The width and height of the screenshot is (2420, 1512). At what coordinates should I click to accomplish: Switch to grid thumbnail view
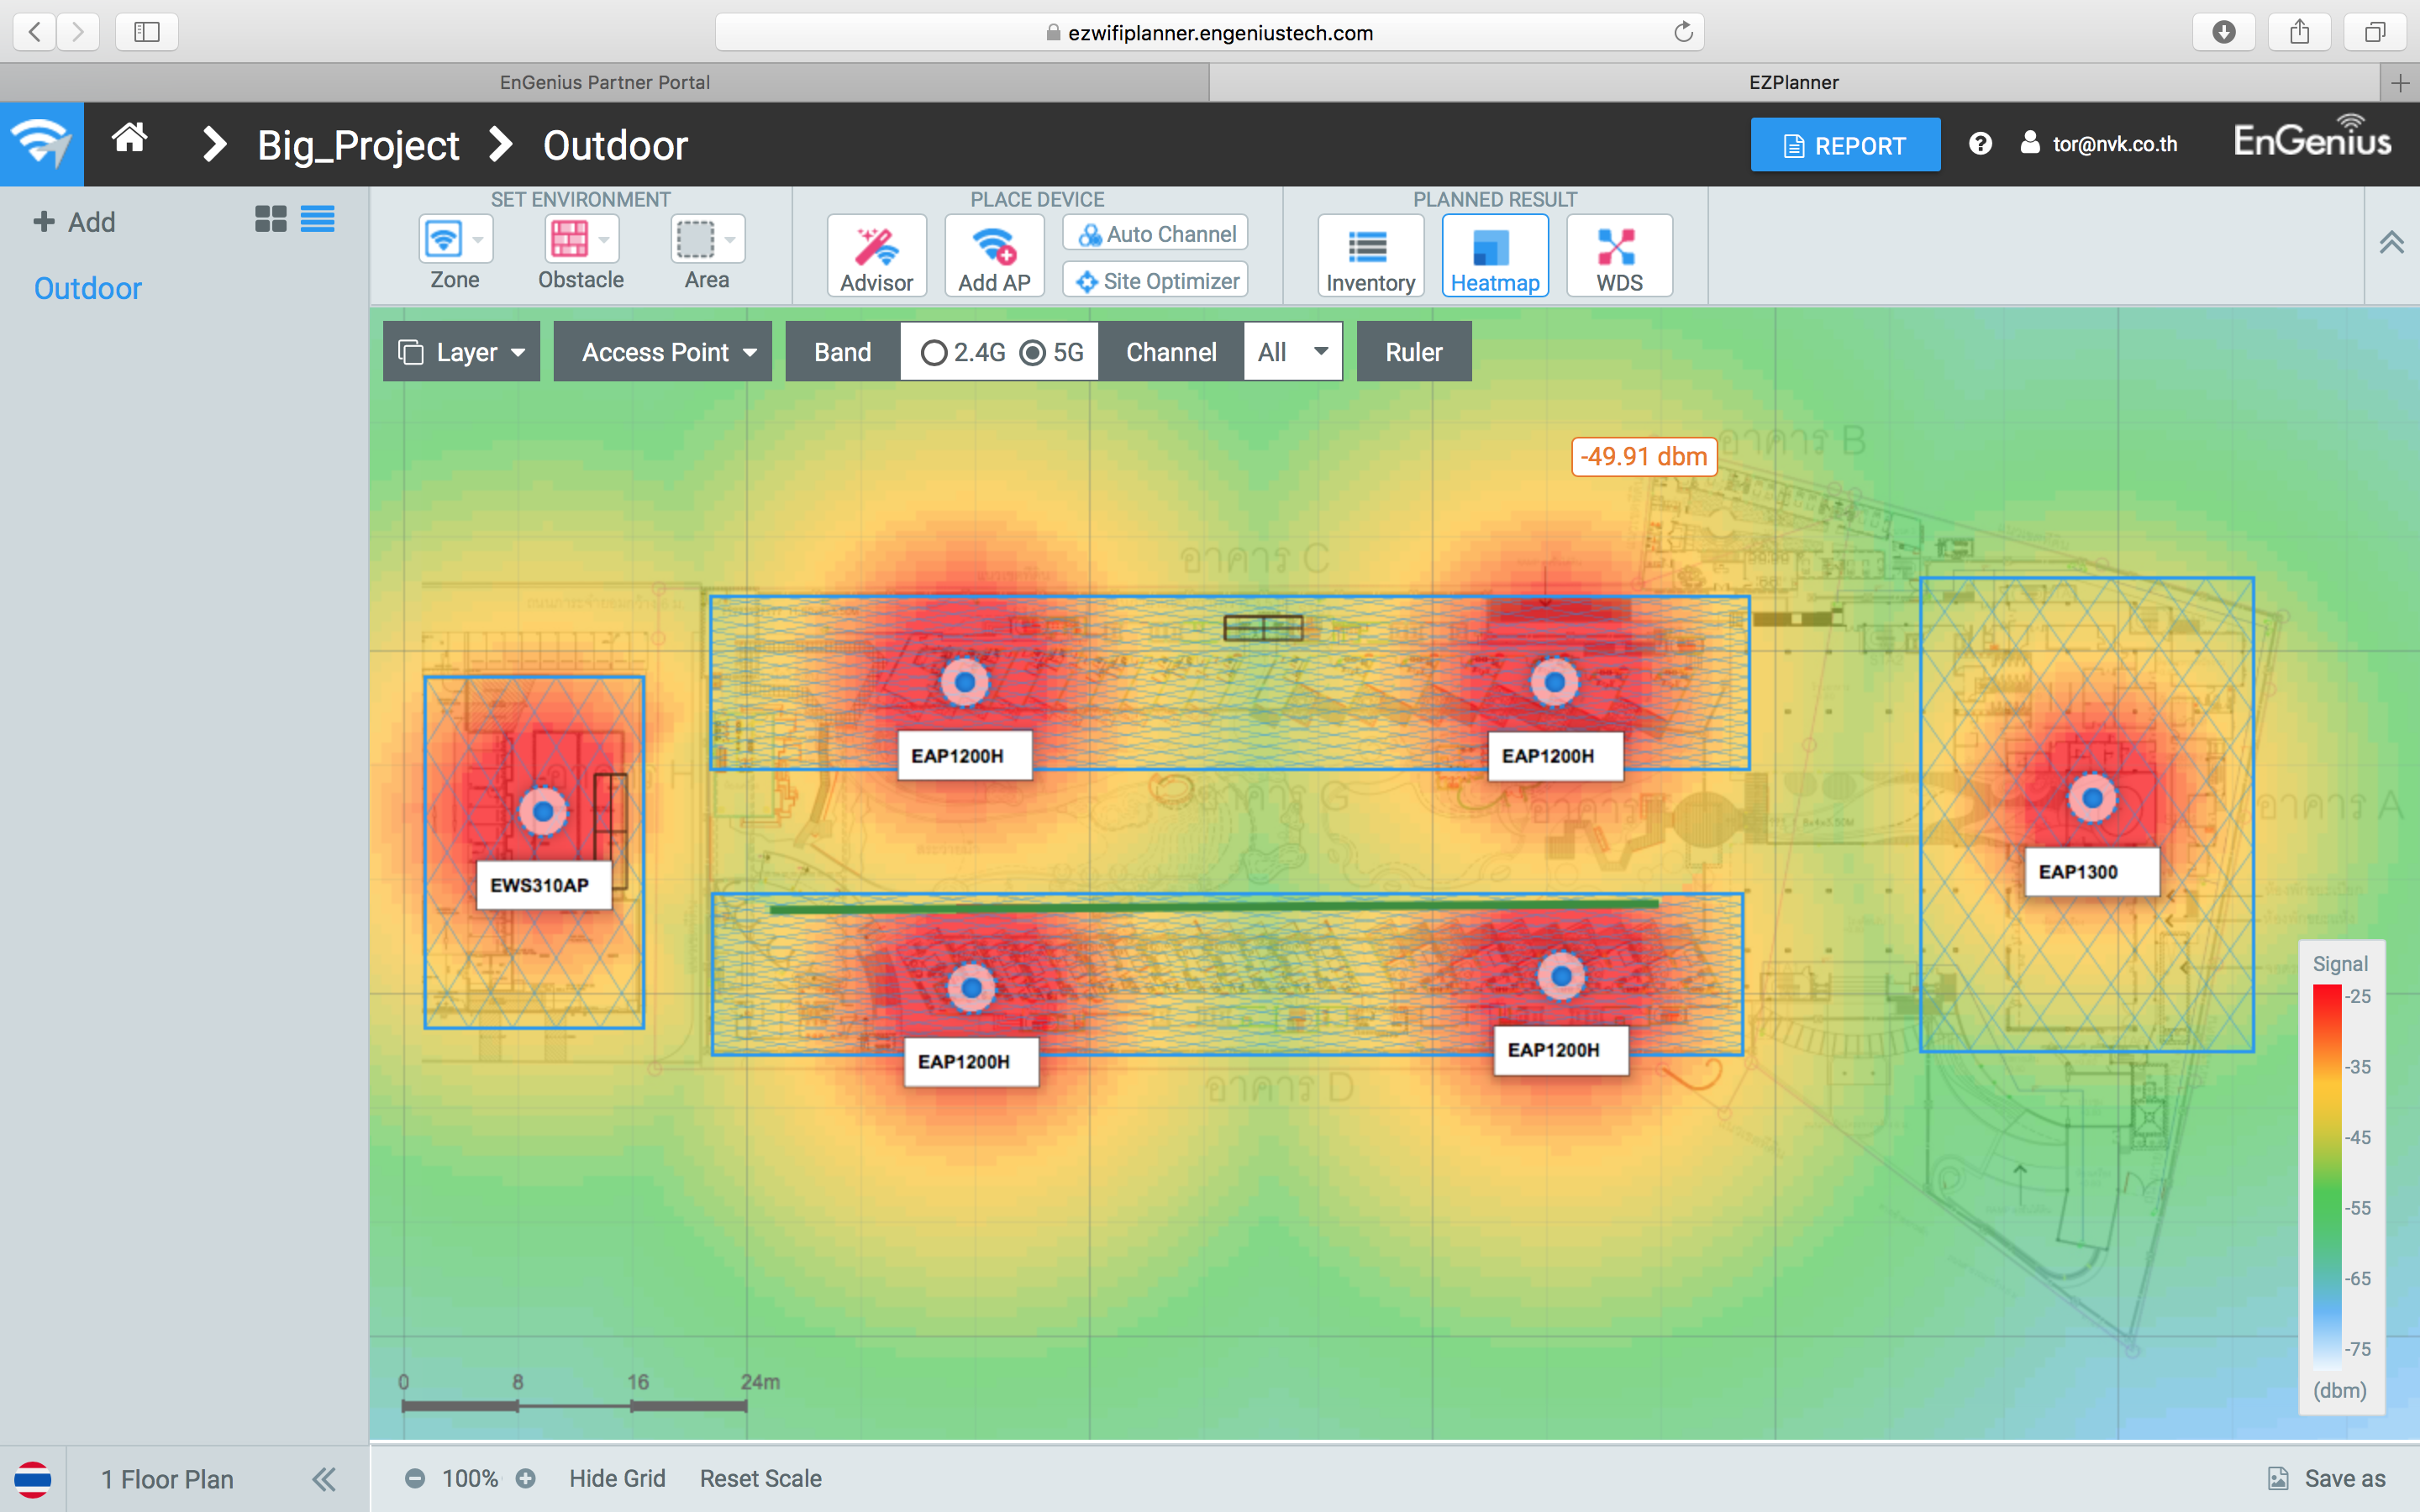click(x=270, y=219)
